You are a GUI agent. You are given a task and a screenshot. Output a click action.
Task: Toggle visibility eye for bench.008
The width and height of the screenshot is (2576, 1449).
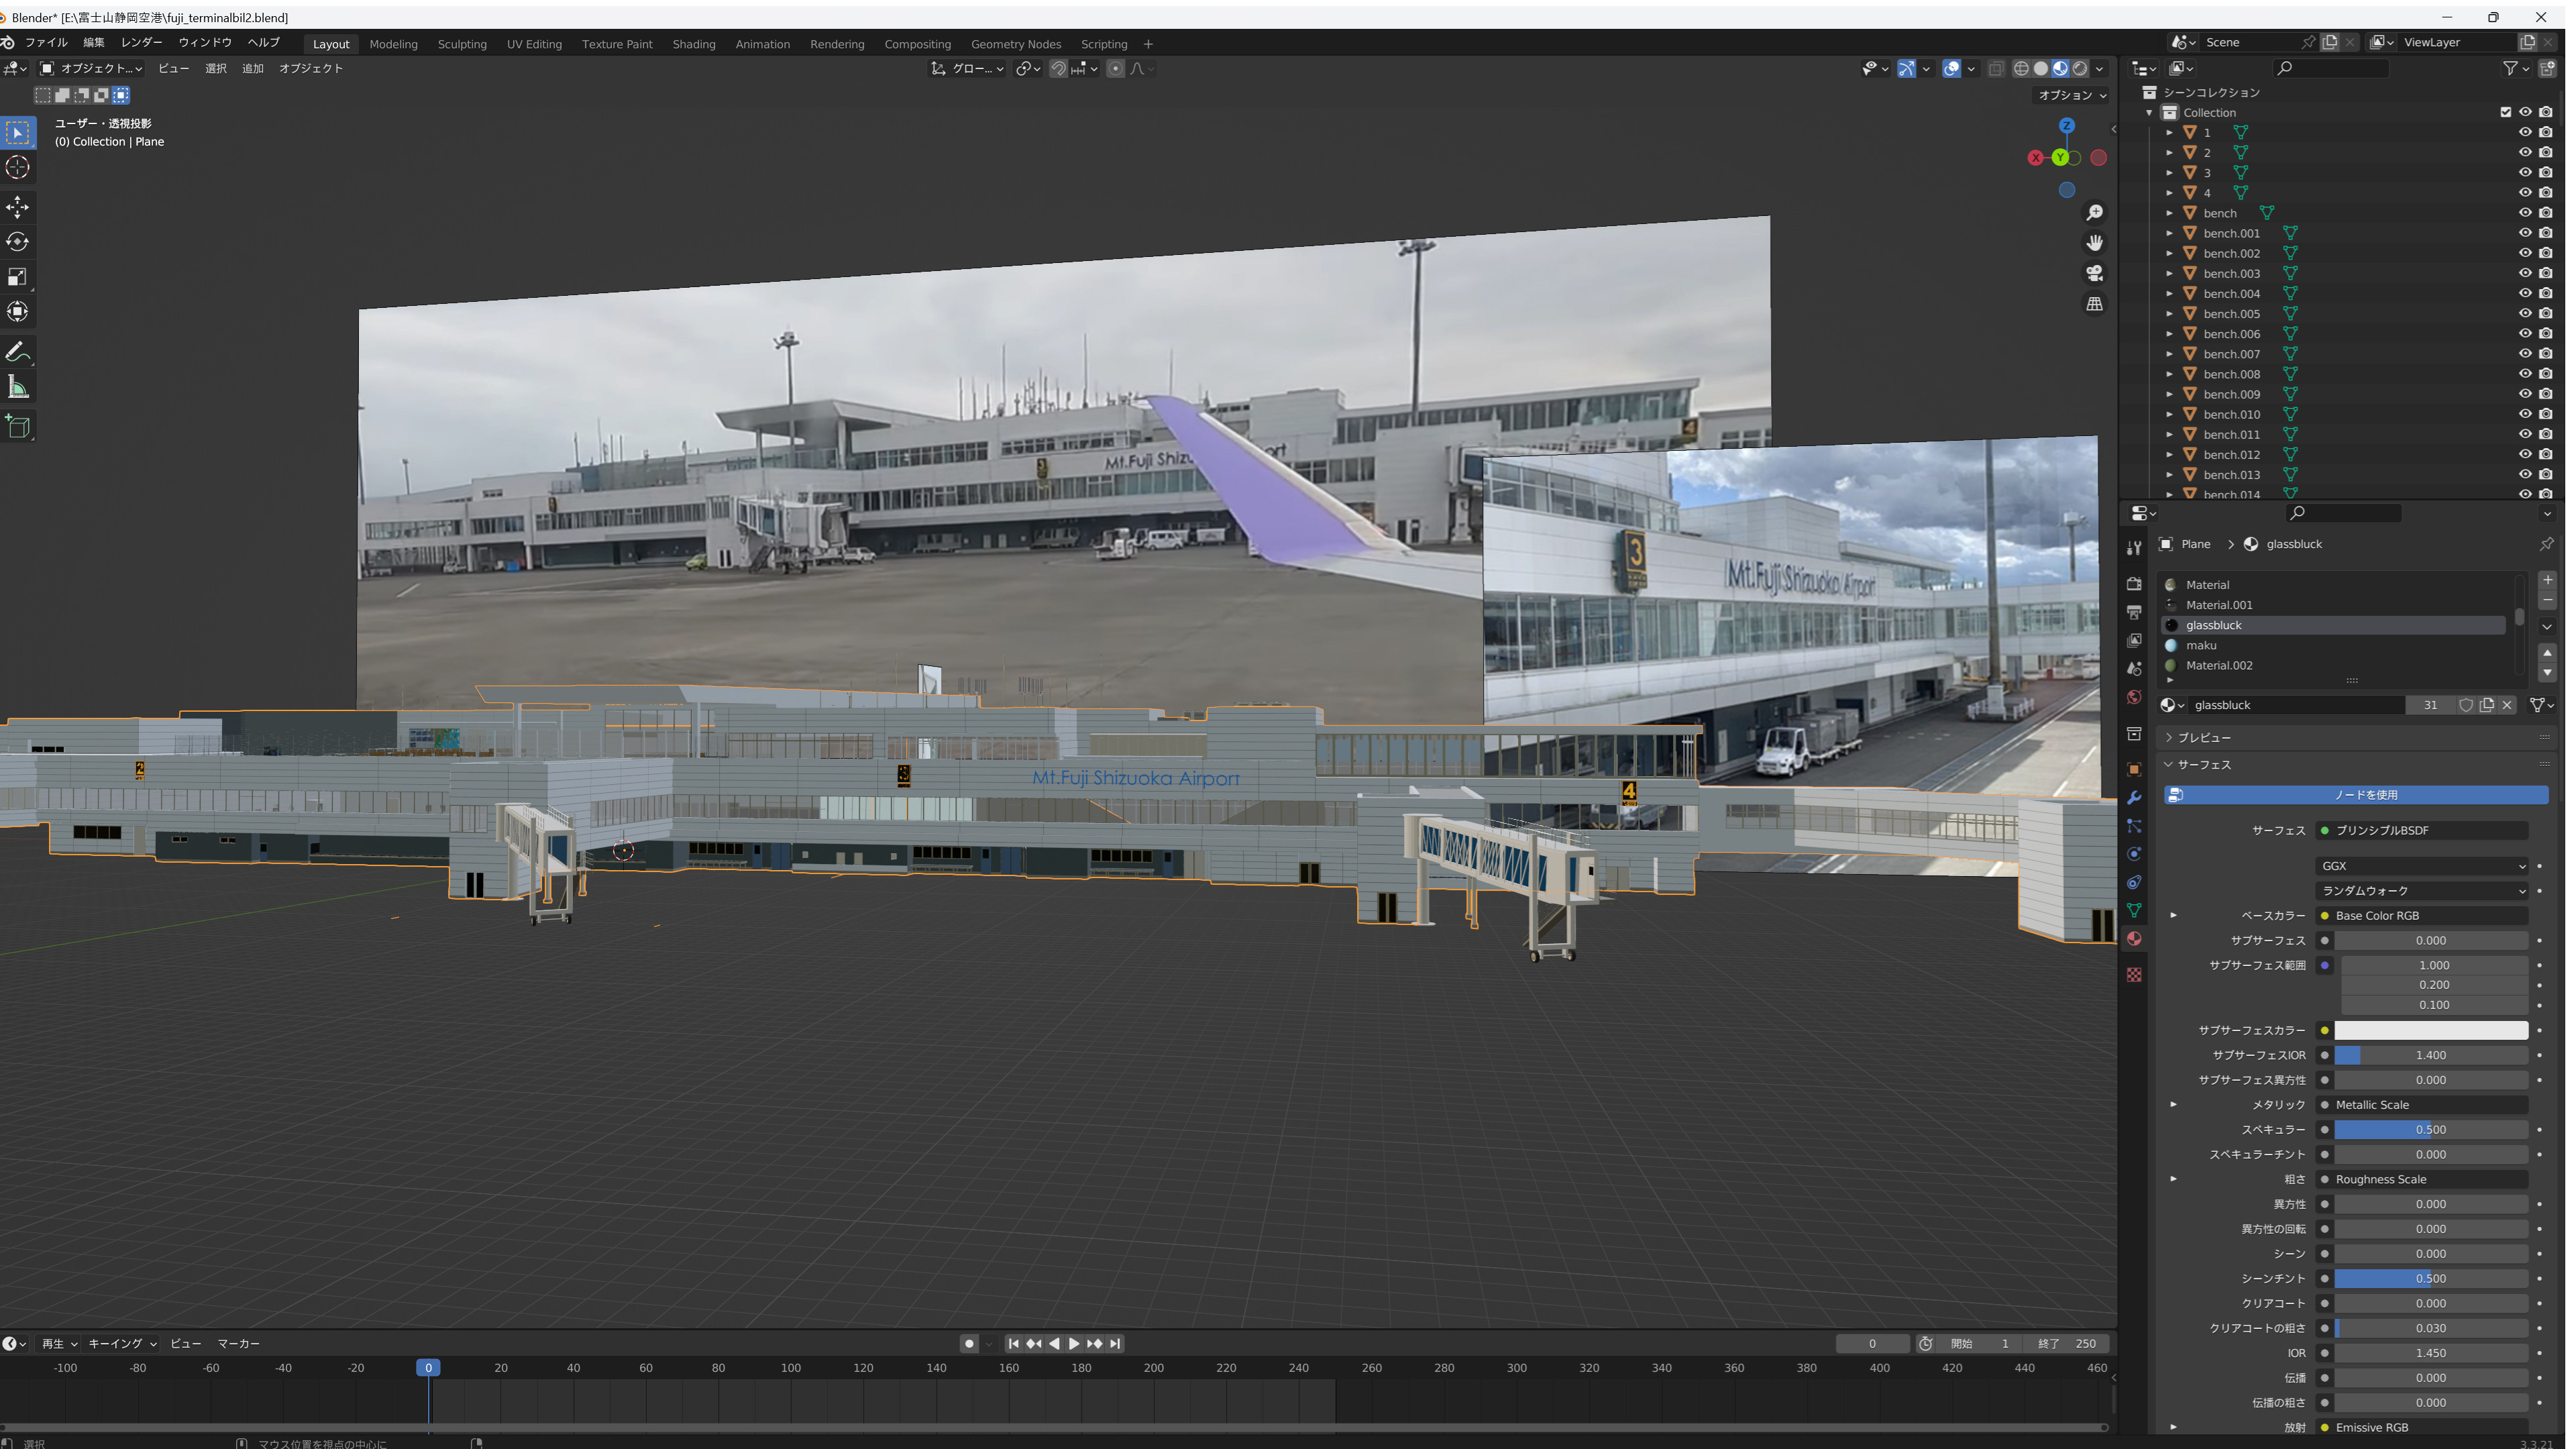tap(2525, 374)
